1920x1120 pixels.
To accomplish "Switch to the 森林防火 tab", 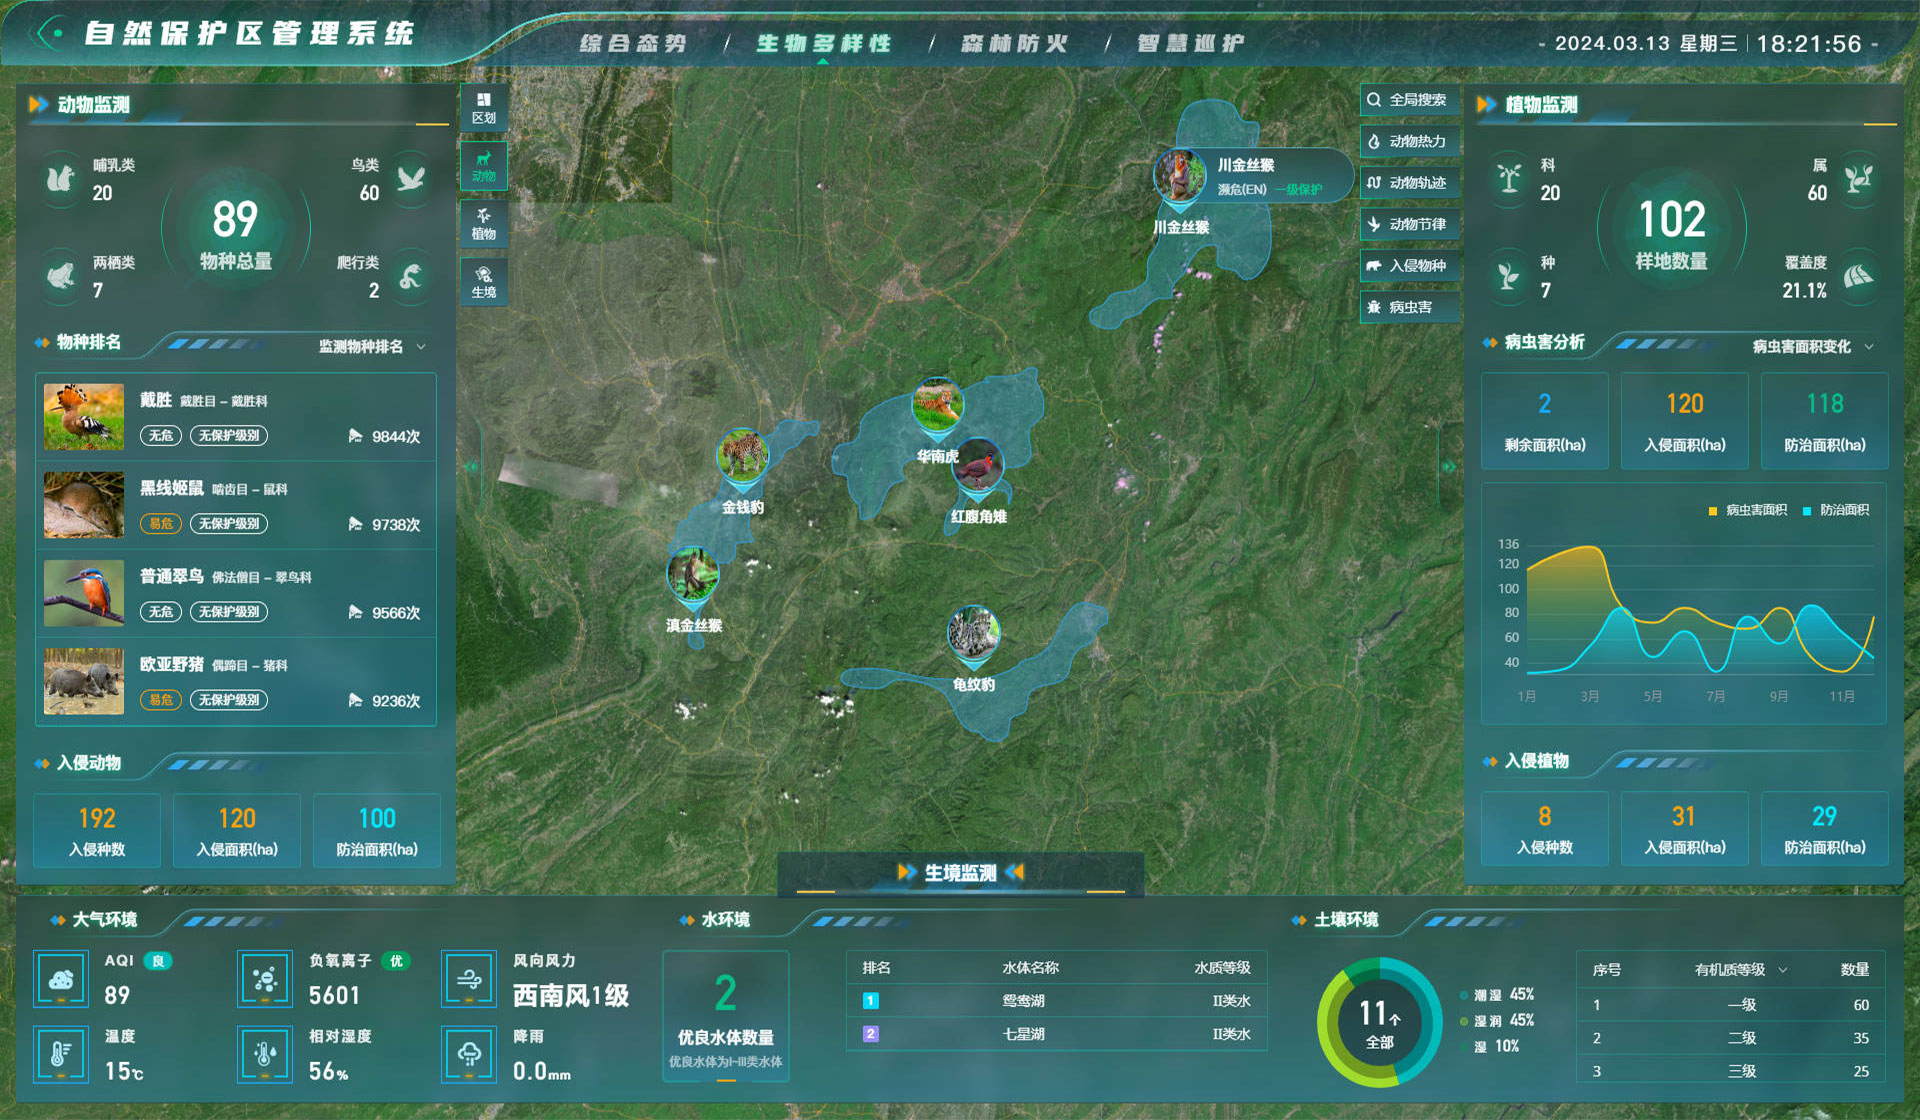I will pos(1014,43).
